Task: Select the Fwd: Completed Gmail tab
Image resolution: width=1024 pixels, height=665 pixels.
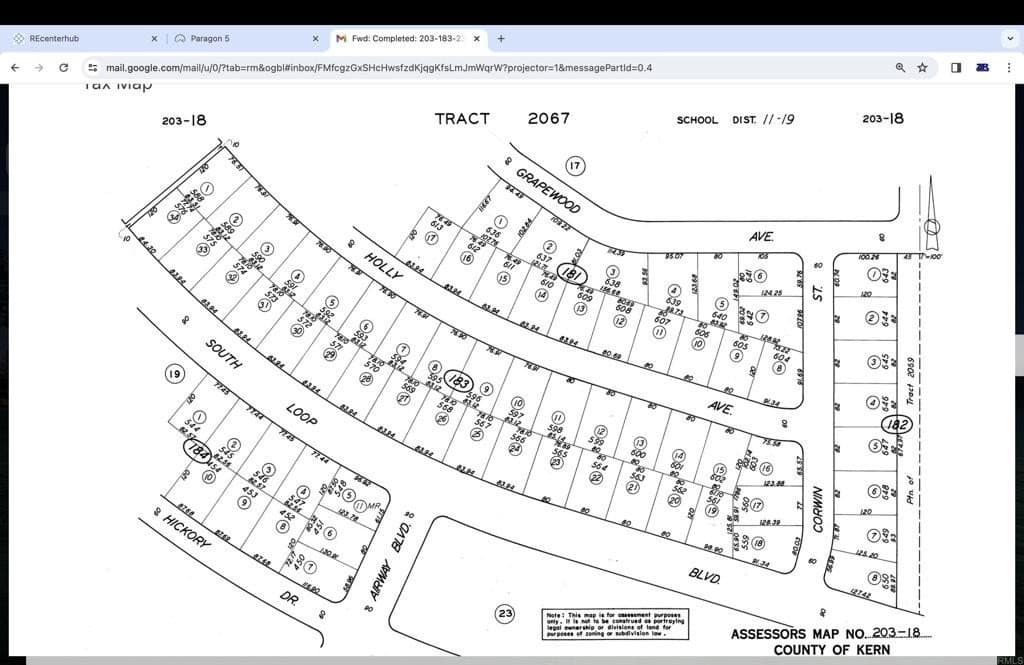Action: (400, 38)
